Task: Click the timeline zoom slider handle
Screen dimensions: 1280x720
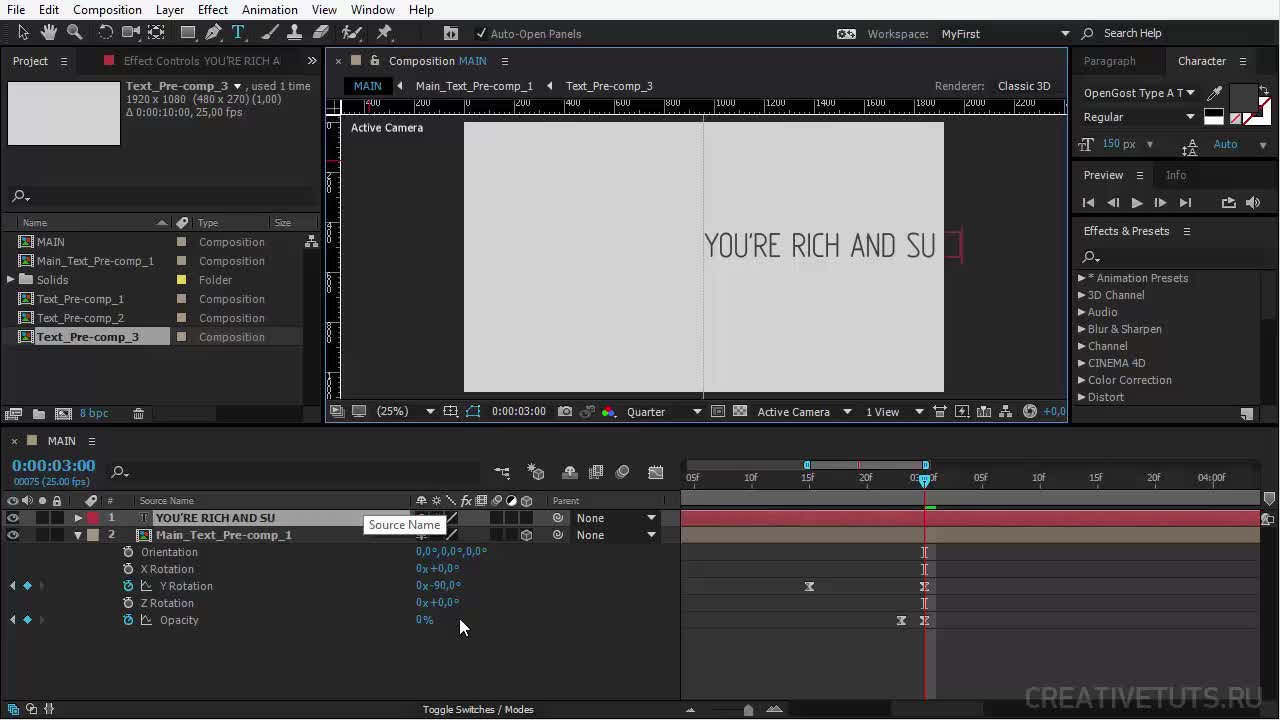Action: pyautogui.click(x=748, y=710)
